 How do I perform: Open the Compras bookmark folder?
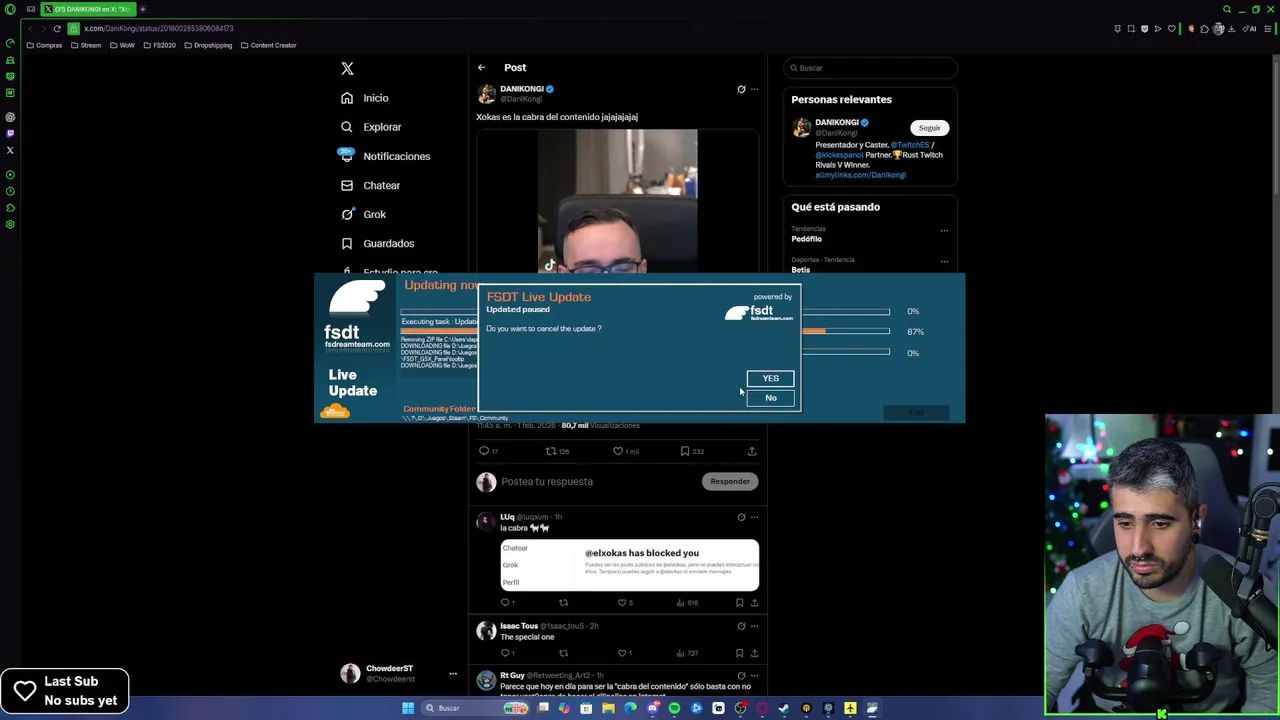(44, 45)
